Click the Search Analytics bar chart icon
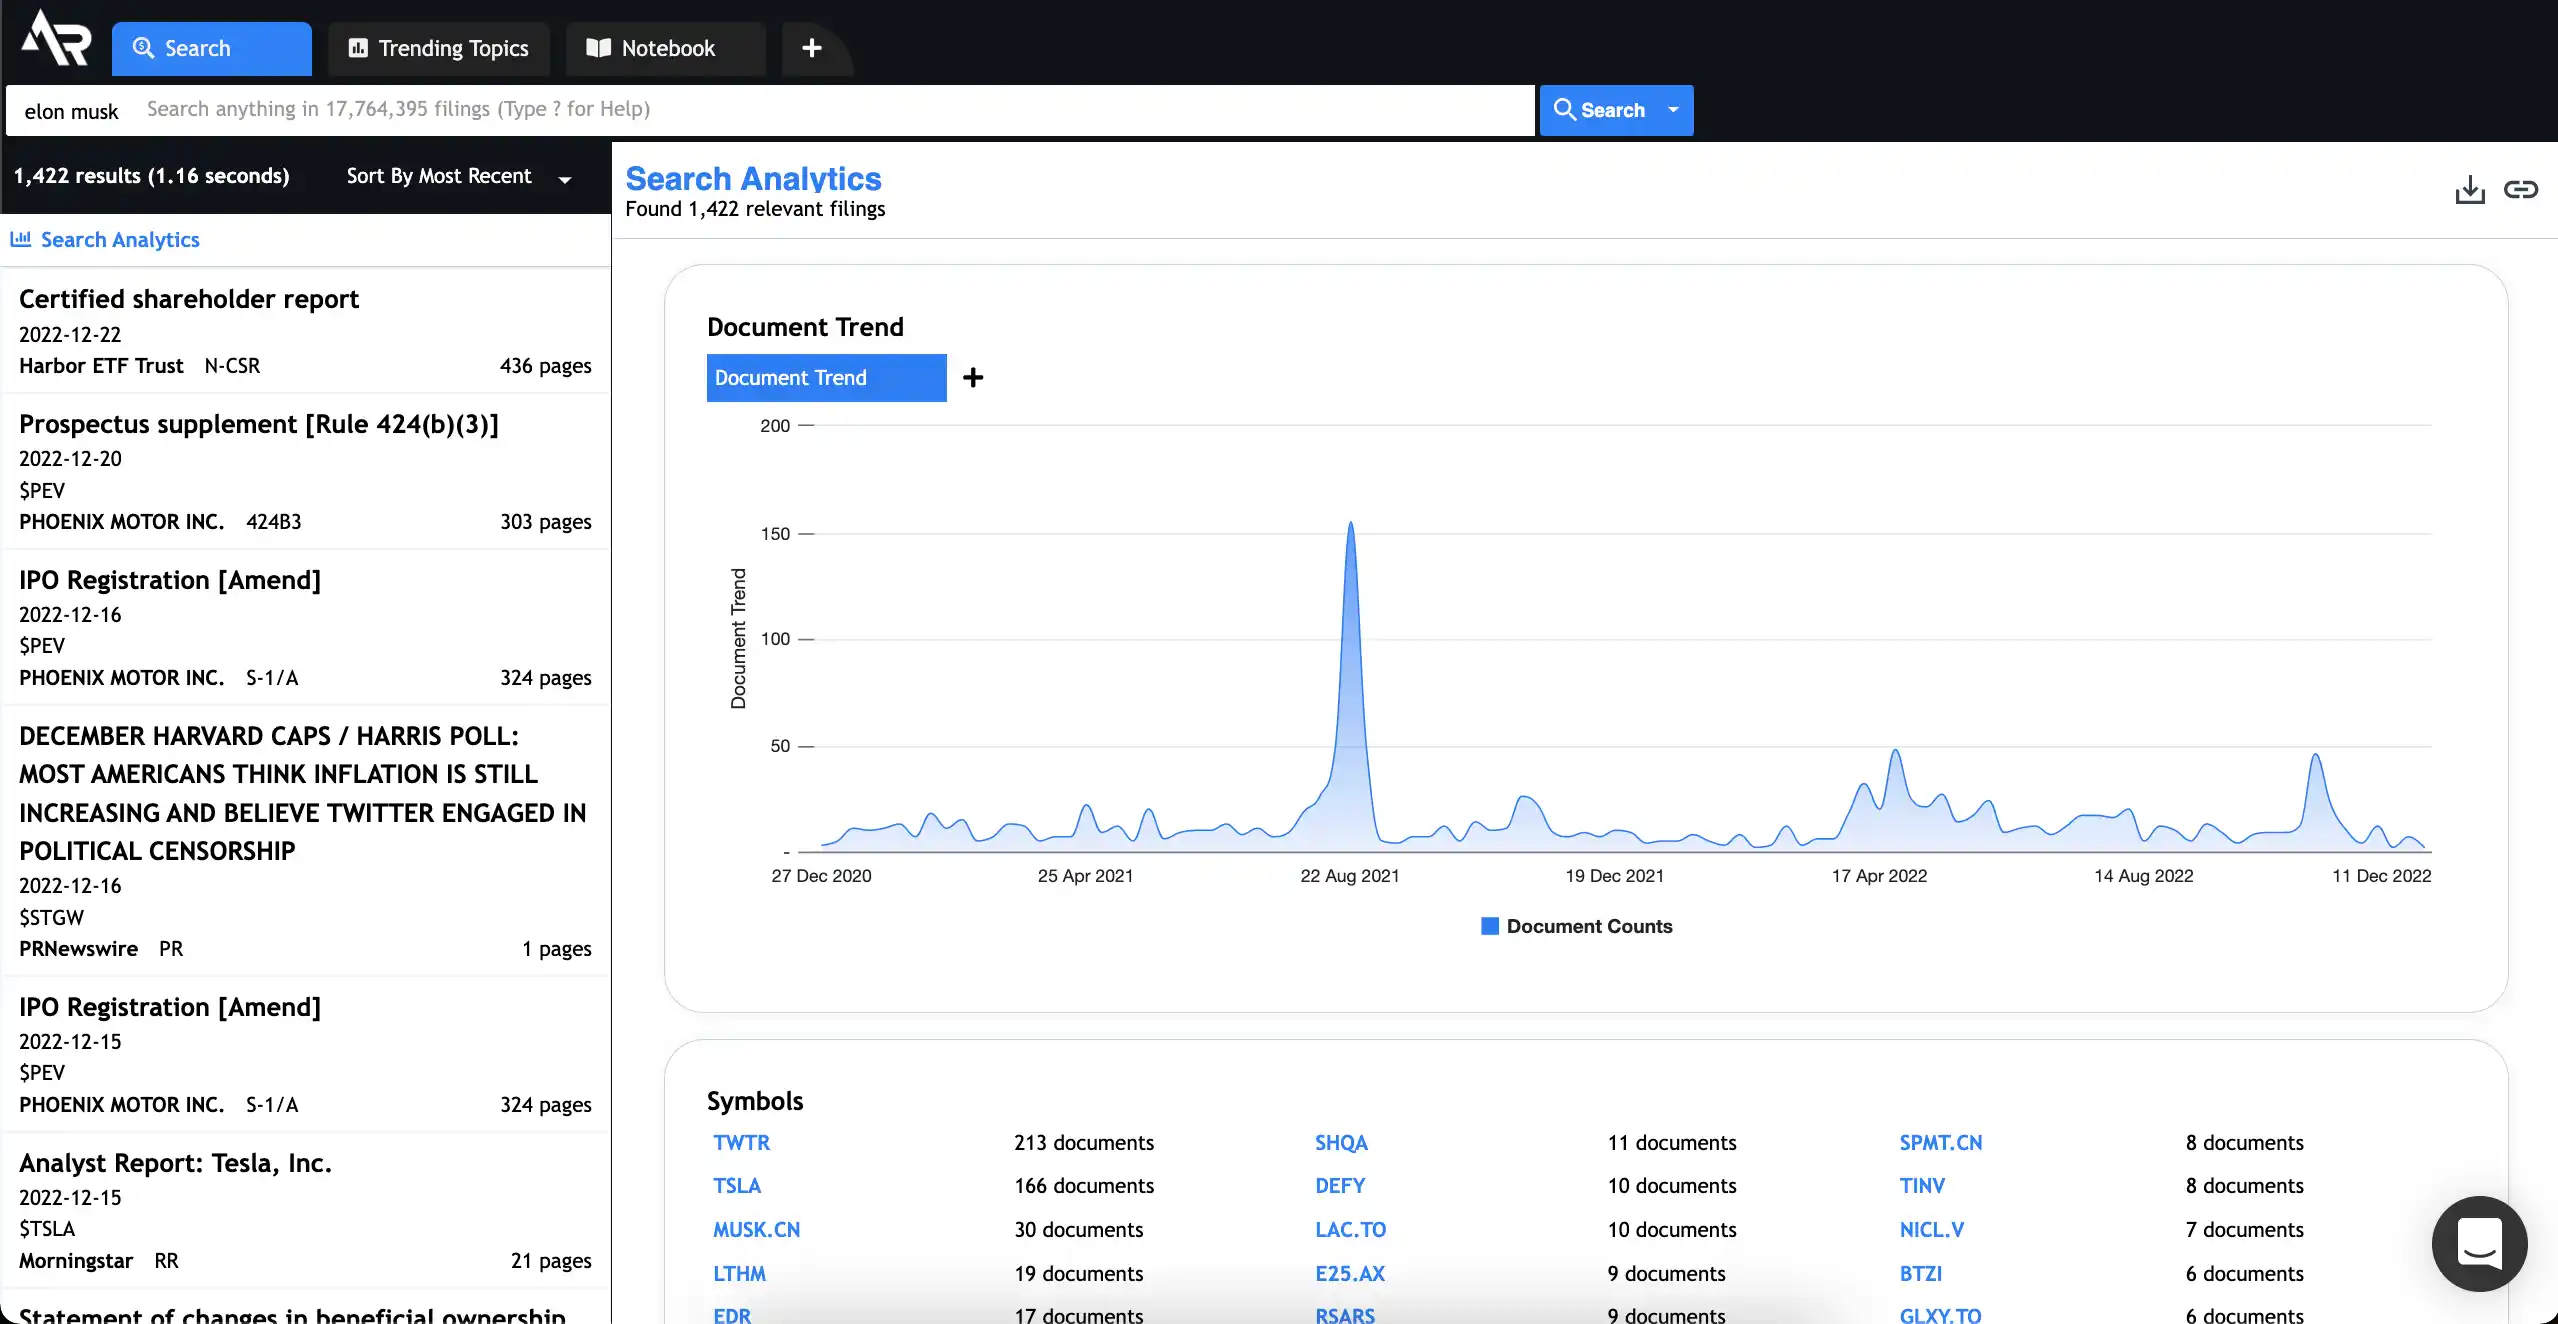 21,239
